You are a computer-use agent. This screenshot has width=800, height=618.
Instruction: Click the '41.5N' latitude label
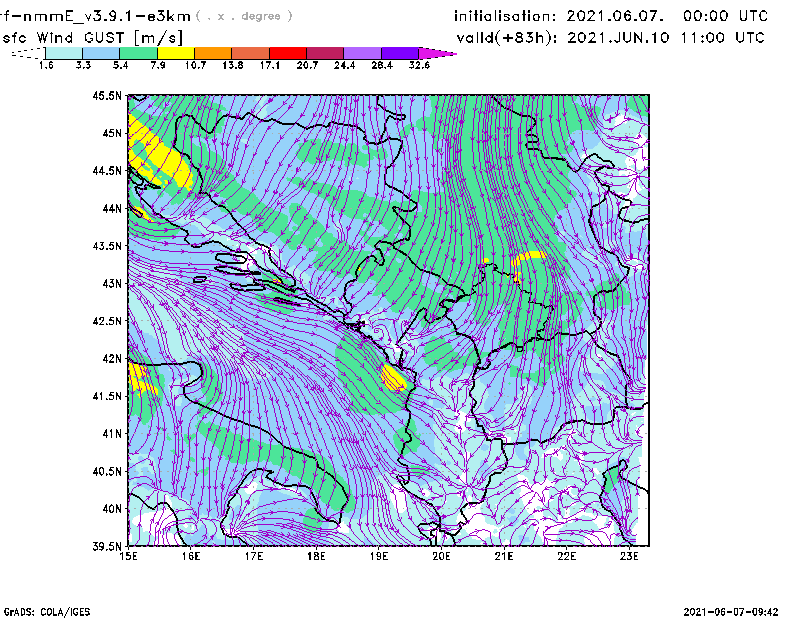[x=107, y=396]
